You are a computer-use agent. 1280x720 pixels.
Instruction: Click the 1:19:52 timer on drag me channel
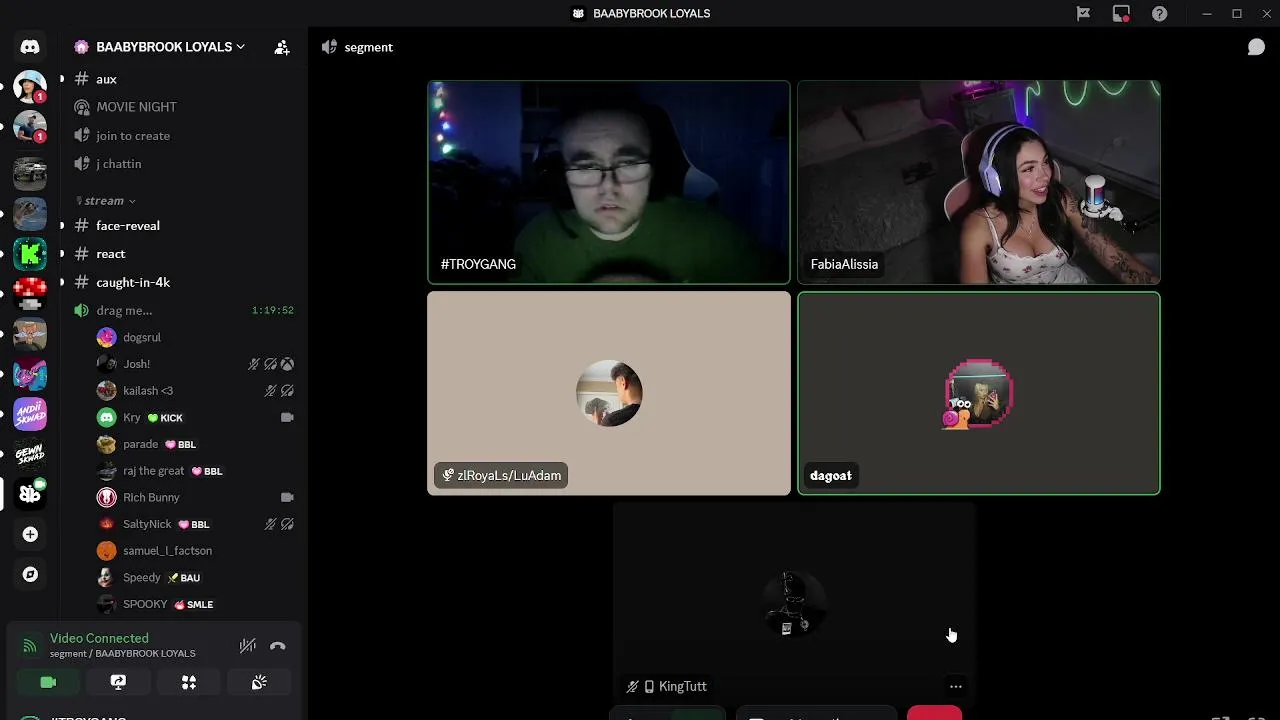tap(273, 310)
